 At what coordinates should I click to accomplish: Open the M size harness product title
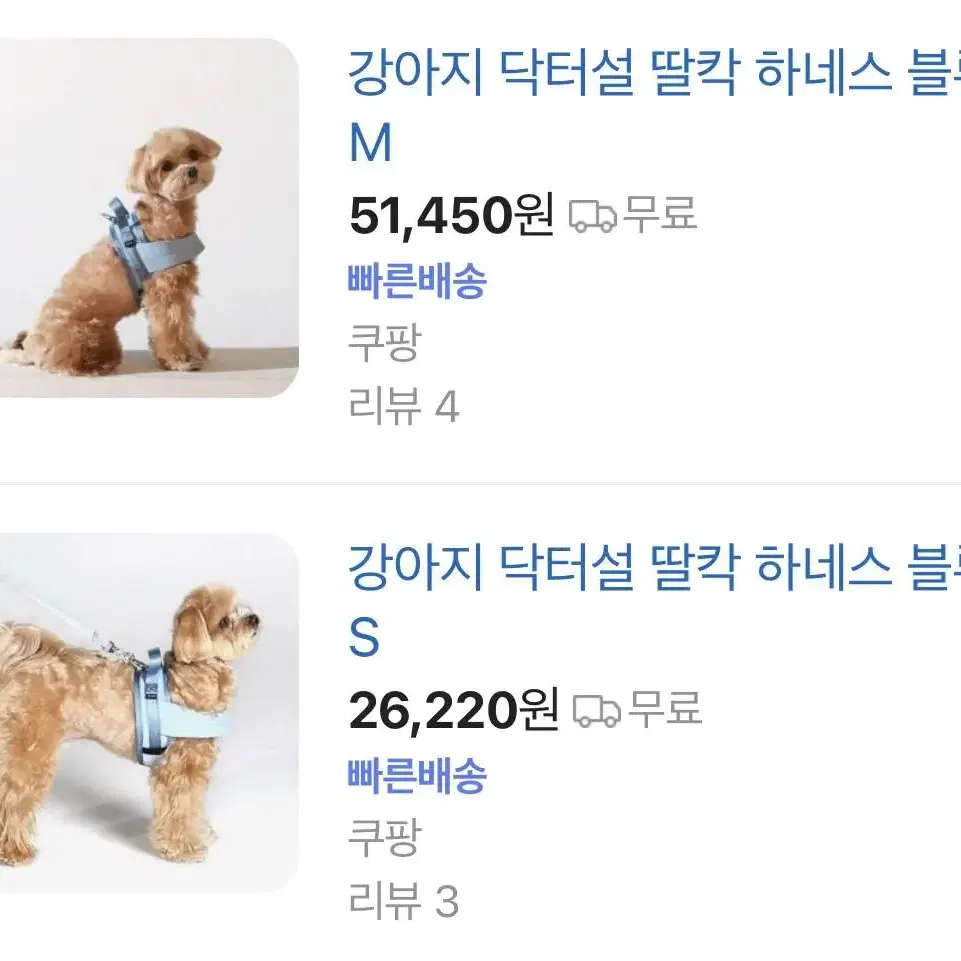coord(654,107)
